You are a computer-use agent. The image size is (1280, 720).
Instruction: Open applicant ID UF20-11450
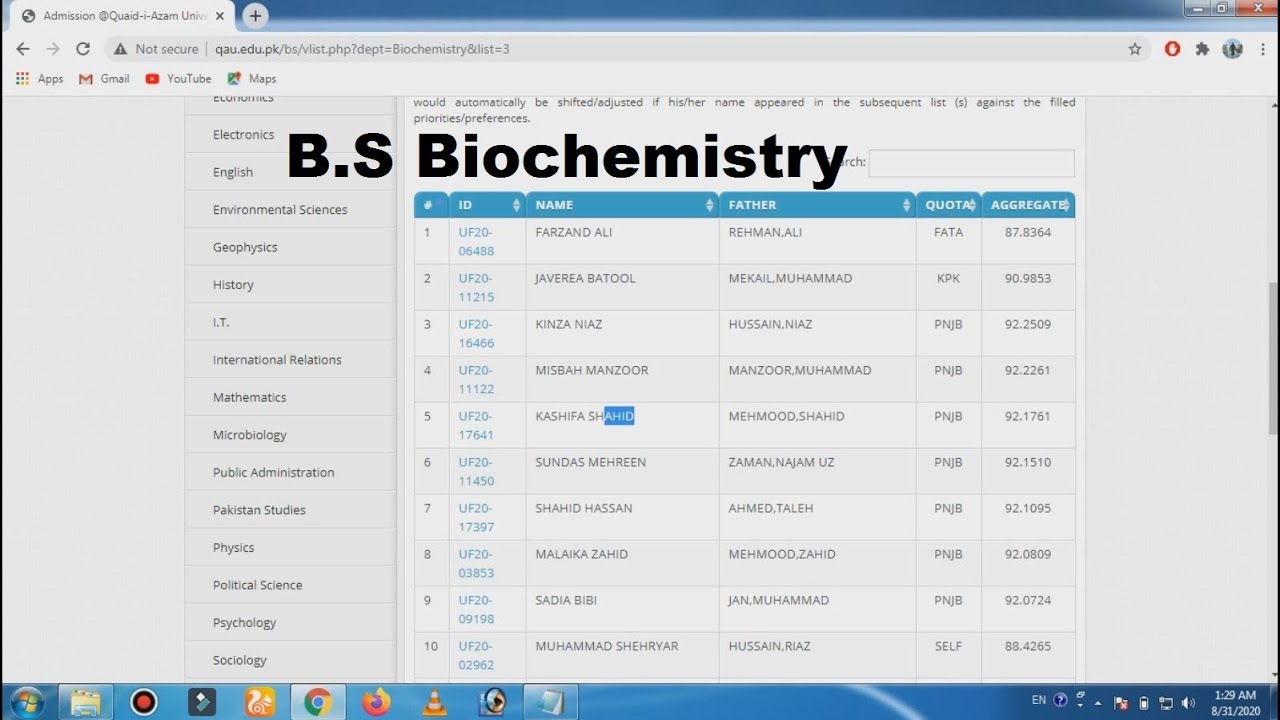(476, 471)
